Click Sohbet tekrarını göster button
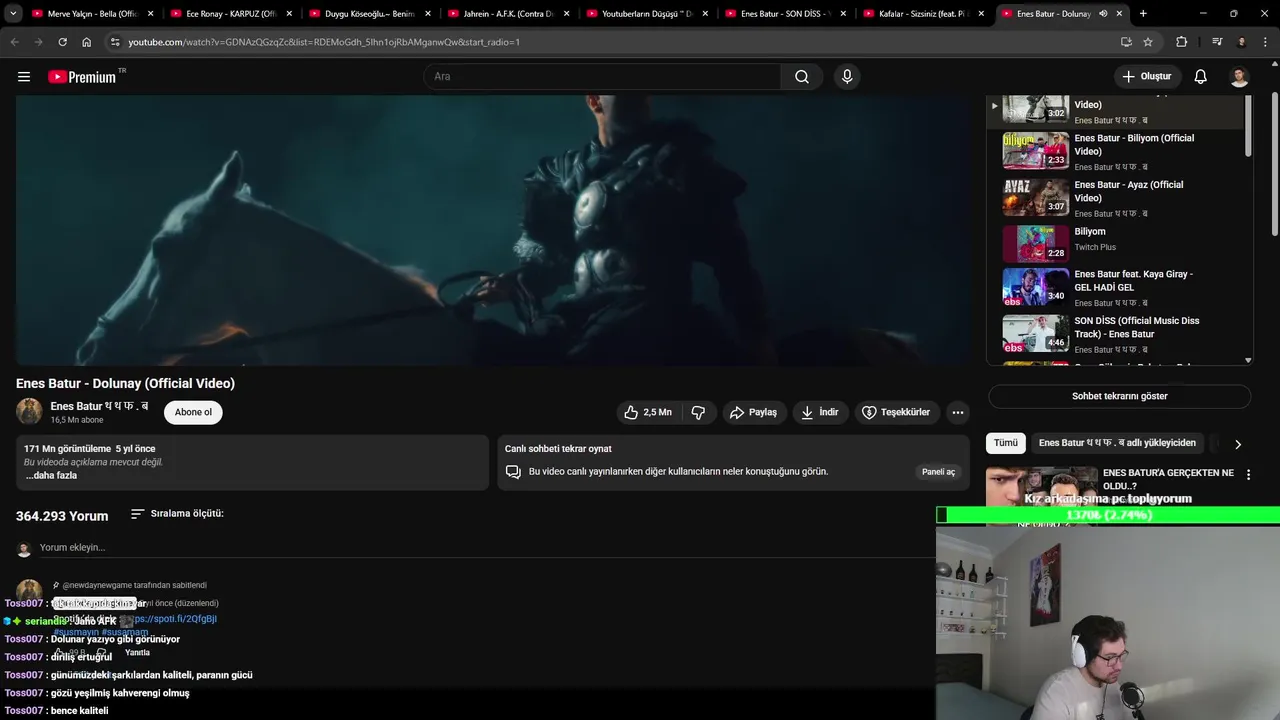This screenshot has height=720, width=1280. [x=1119, y=396]
